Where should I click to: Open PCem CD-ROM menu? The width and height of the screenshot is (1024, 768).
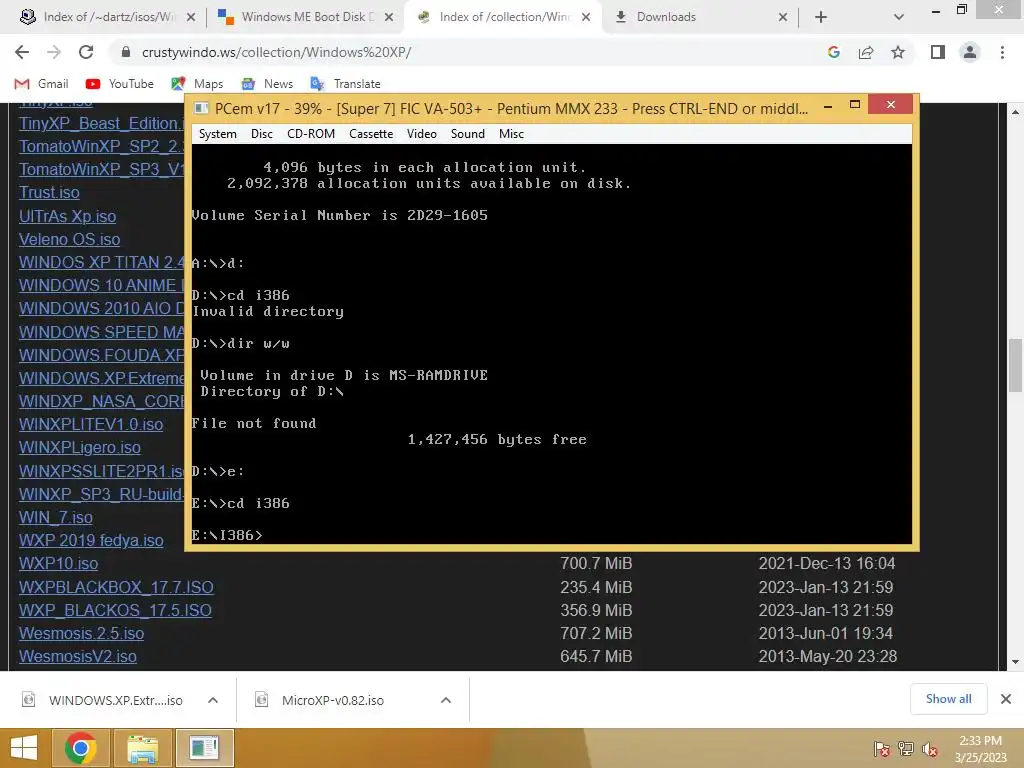pos(311,134)
